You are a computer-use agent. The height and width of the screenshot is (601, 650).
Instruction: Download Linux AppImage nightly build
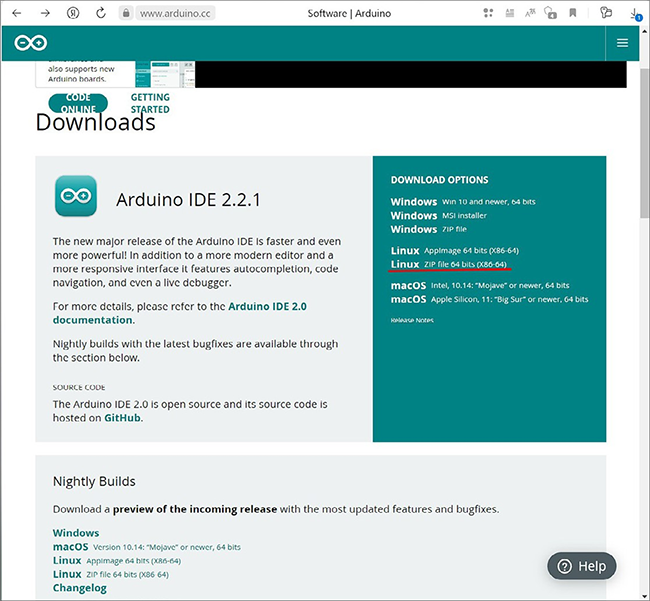[x=116, y=560]
